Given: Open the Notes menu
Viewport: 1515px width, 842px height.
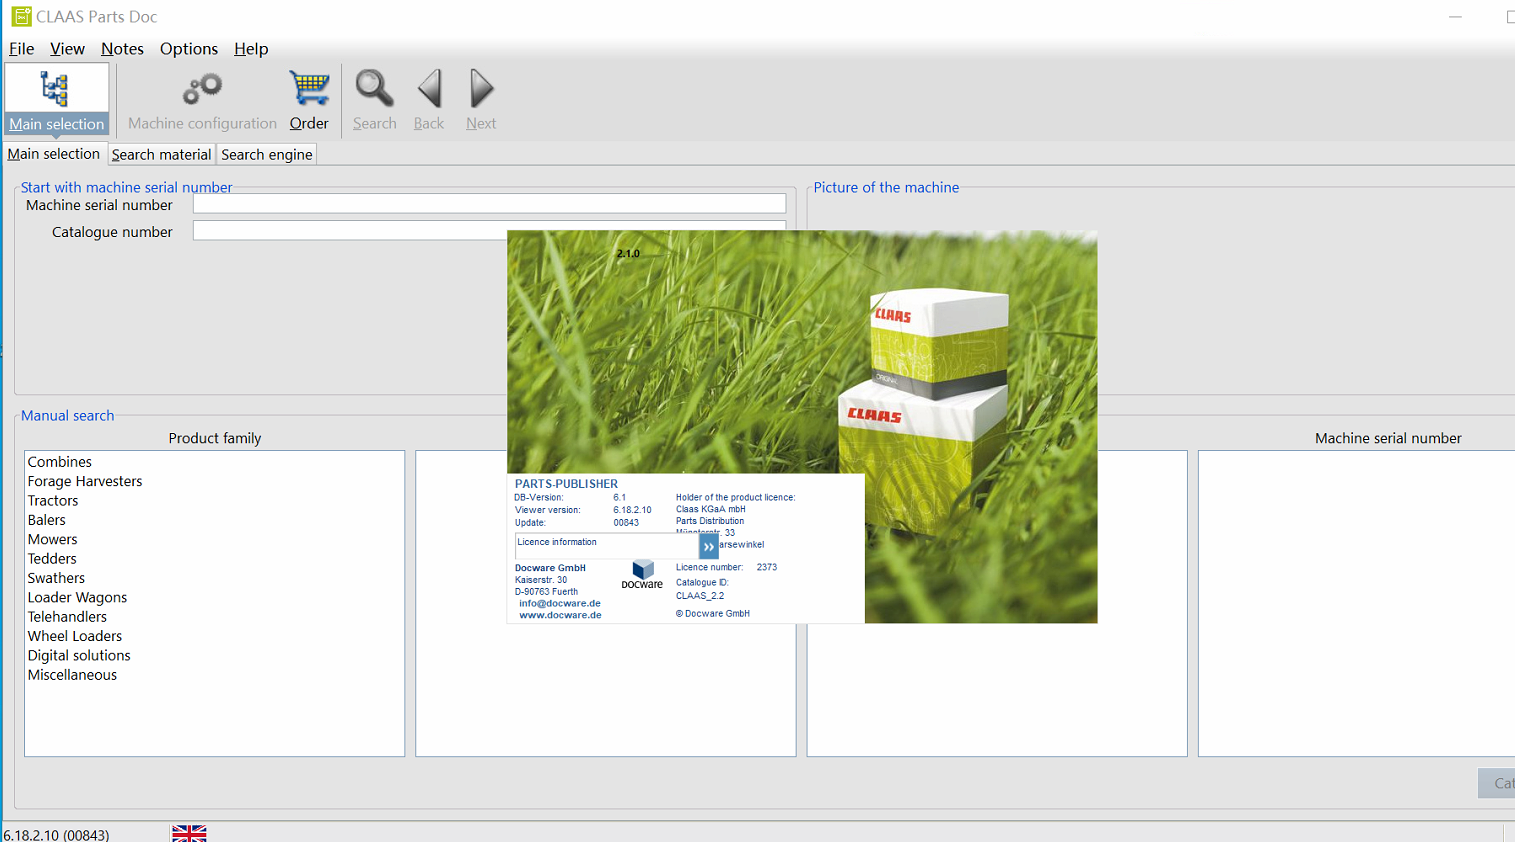Looking at the screenshot, I should point(122,48).
